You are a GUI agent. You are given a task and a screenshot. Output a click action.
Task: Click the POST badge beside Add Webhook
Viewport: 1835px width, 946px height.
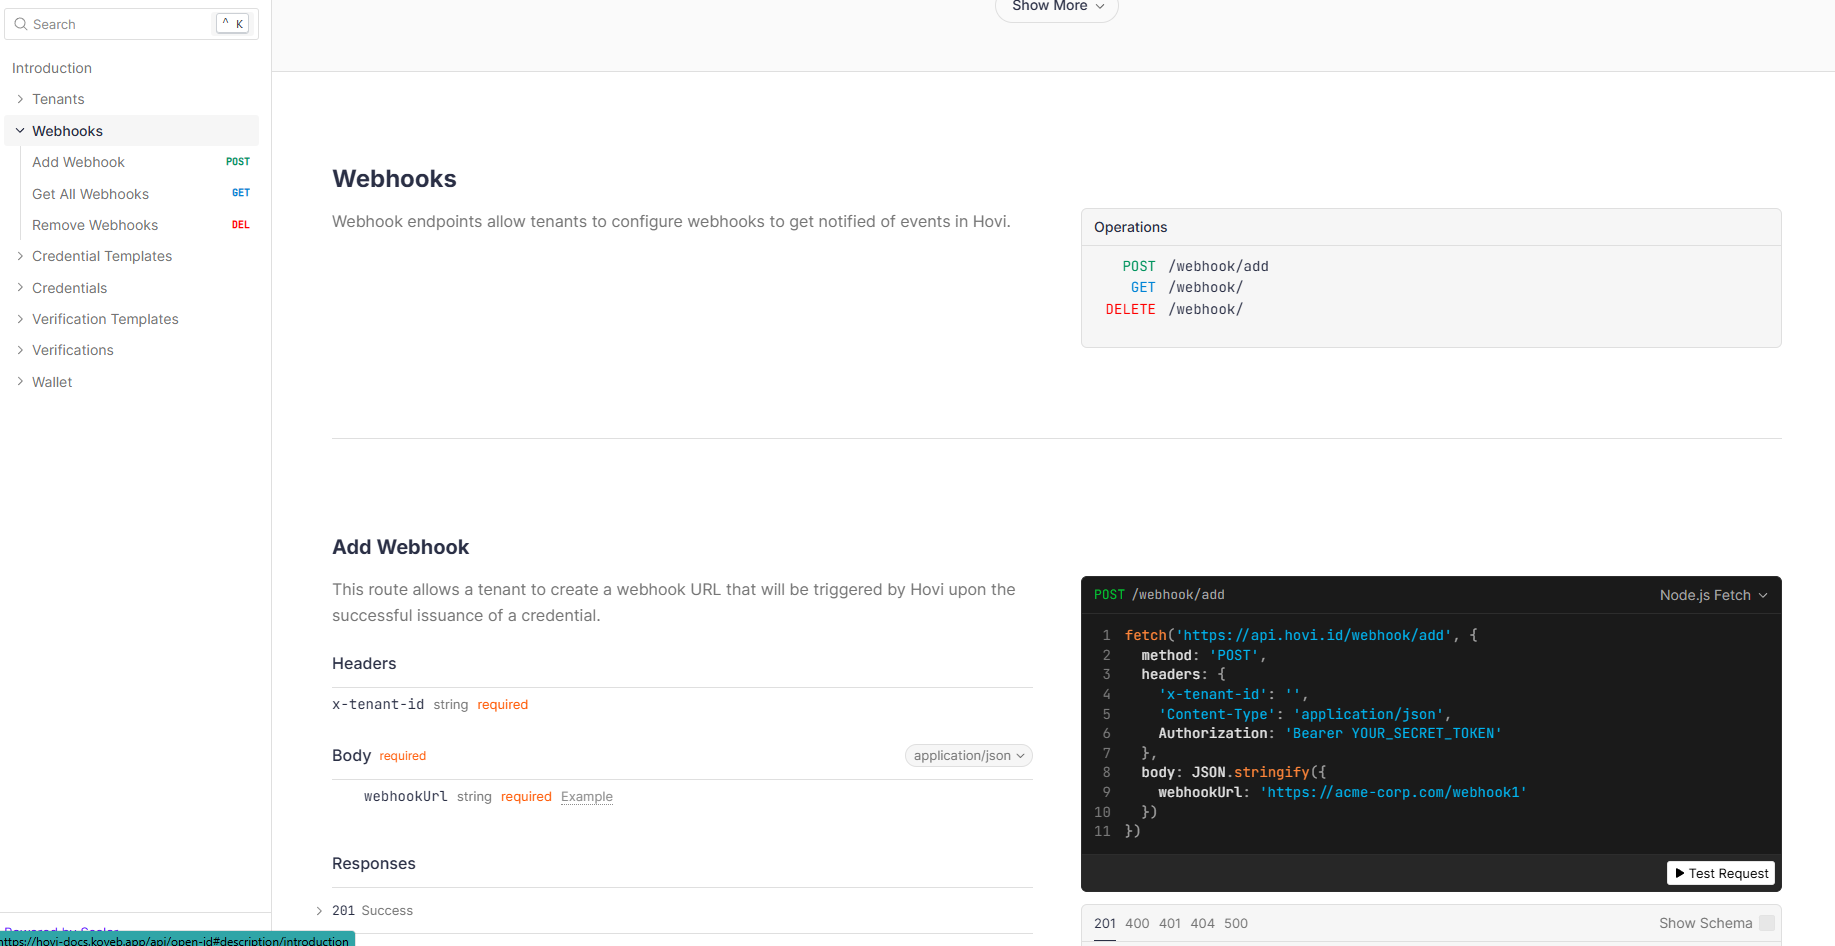[238, 162]
